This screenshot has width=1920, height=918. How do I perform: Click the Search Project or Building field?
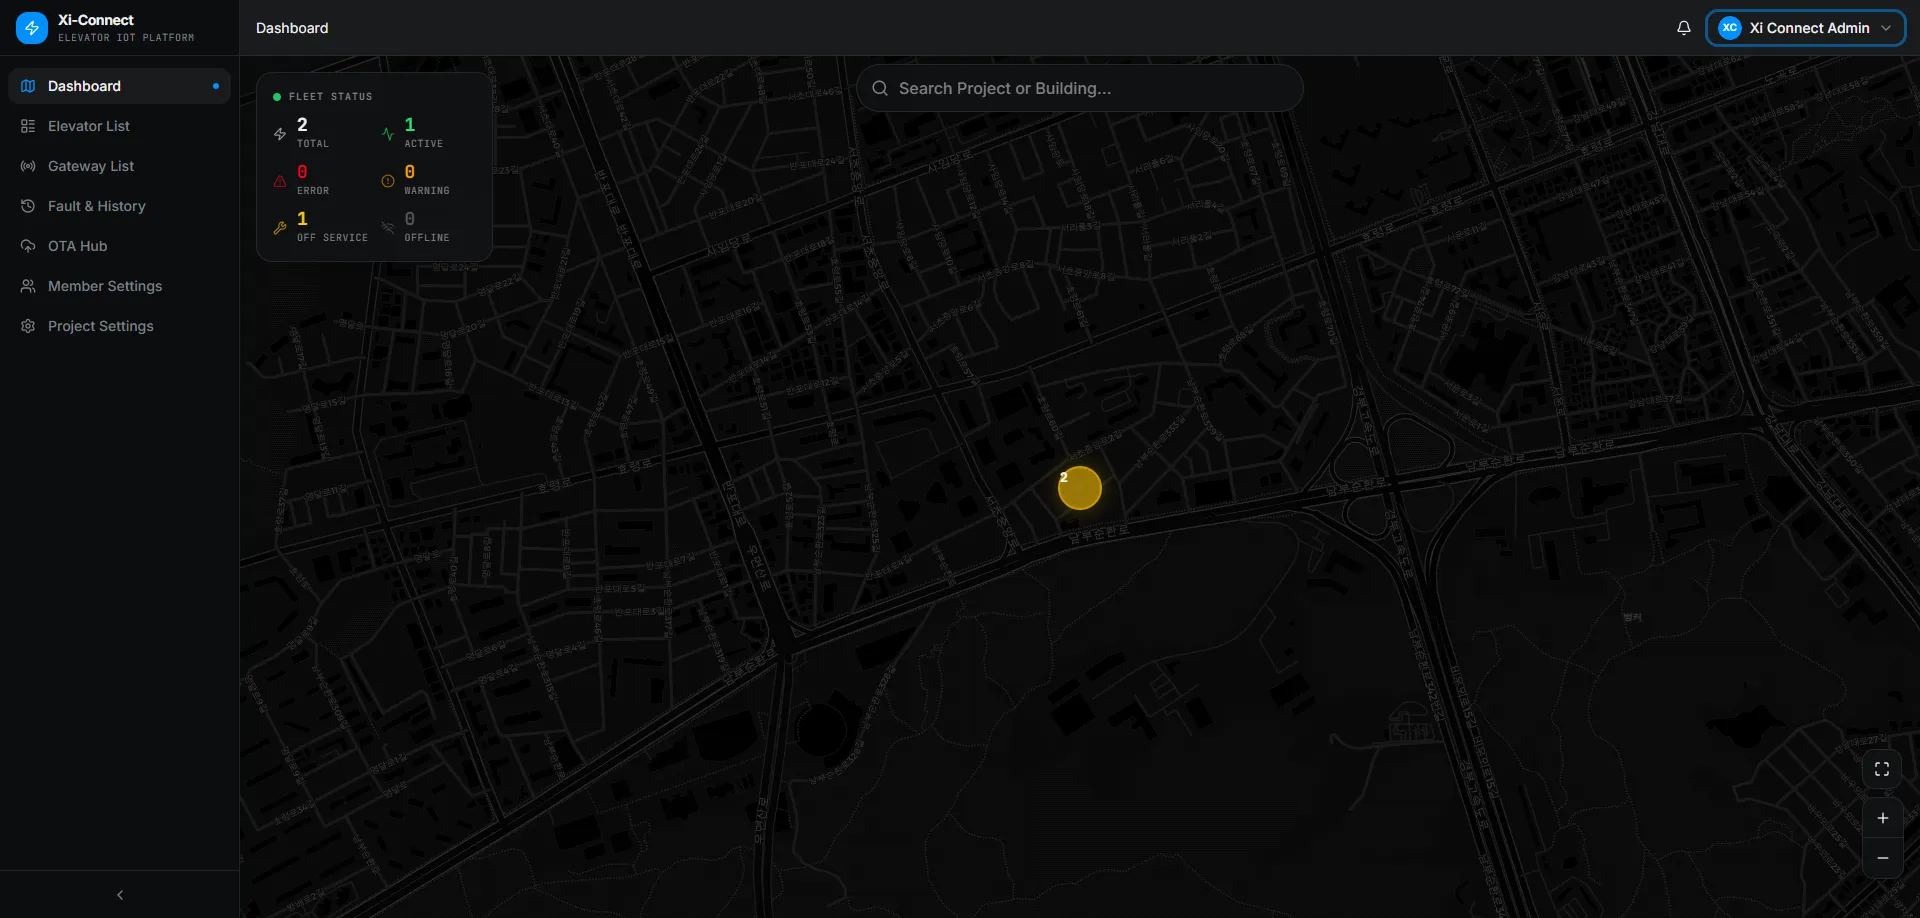pyautogui.click(x=1080, y=88)
